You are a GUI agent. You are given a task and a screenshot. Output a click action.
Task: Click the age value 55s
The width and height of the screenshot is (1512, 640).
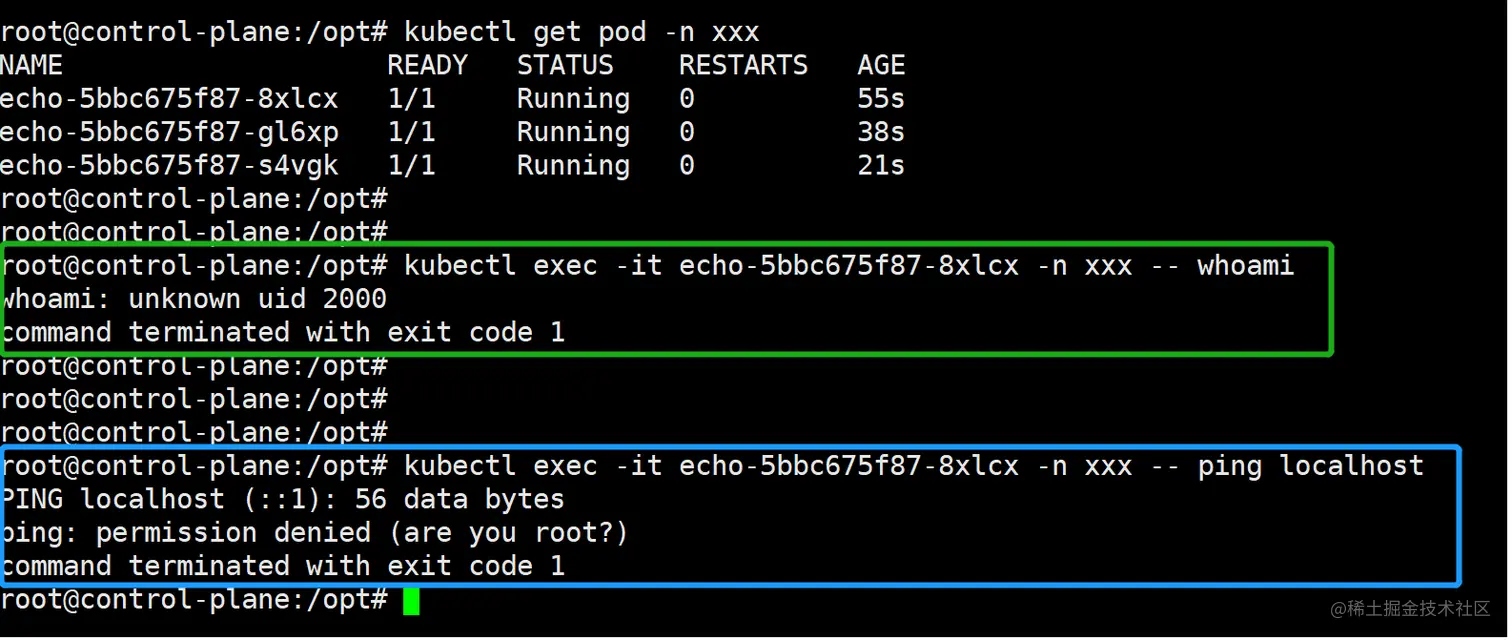point(881,99)
